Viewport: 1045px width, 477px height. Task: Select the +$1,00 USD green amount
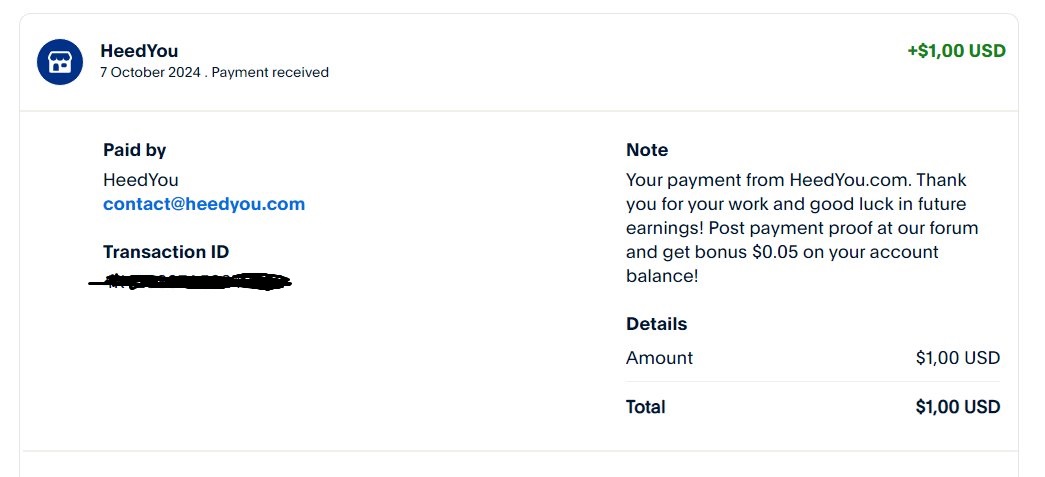956,51
